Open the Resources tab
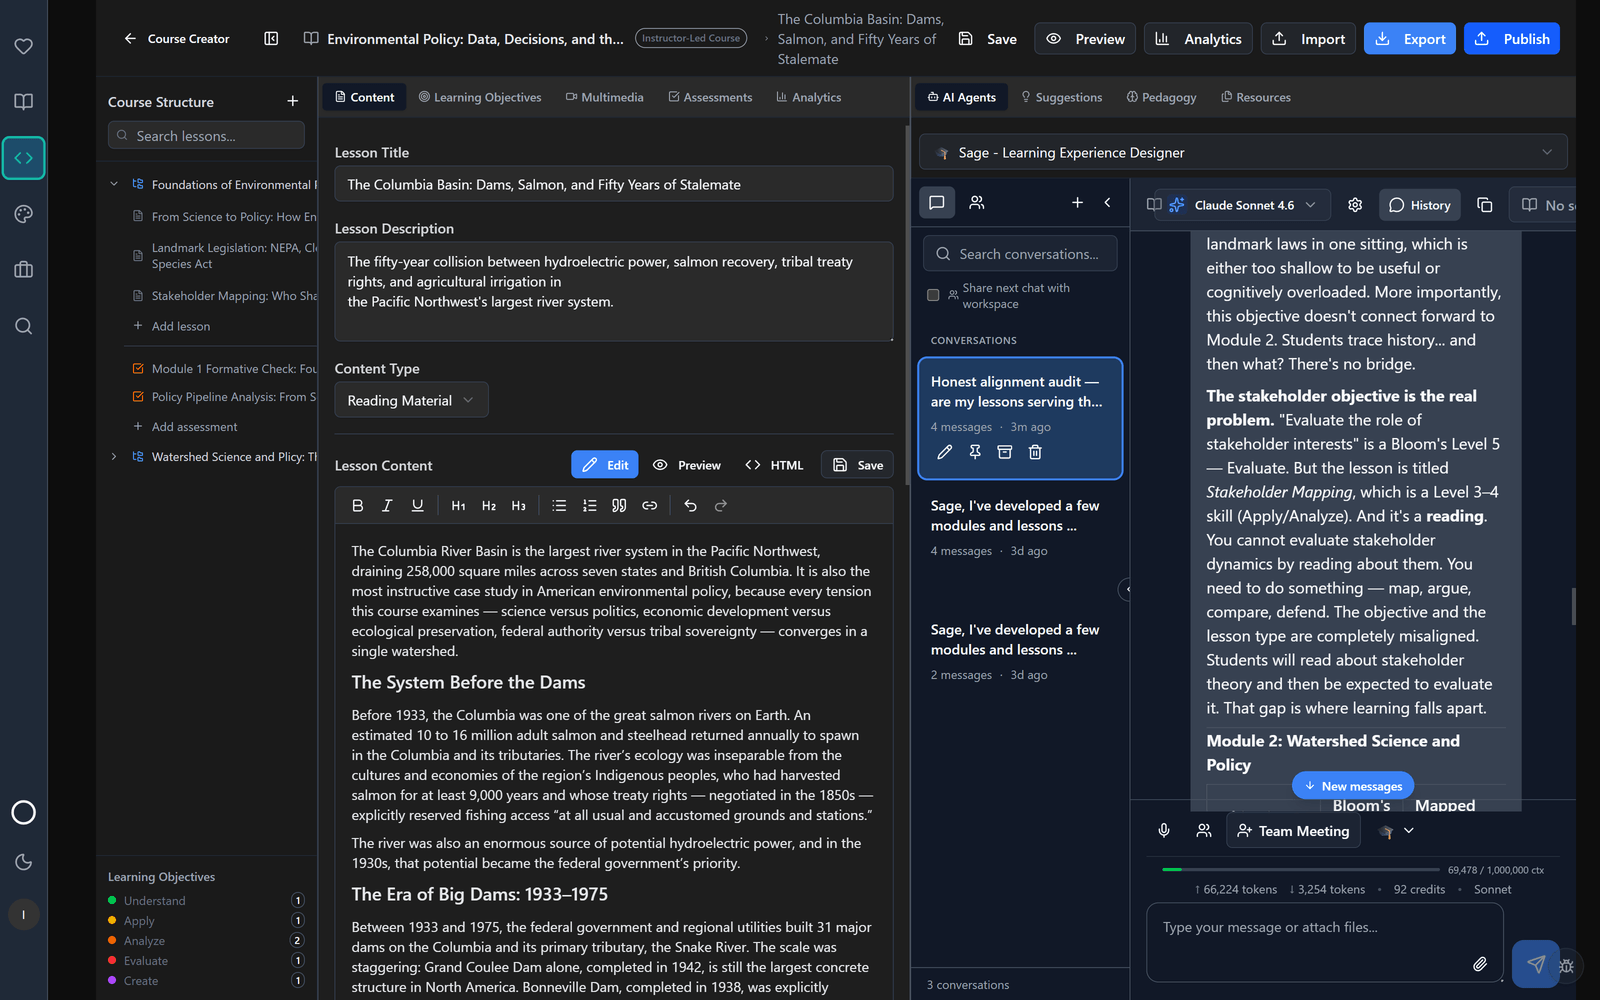This screenshot has width=1600, height=1000. [x=1256, y=97]
